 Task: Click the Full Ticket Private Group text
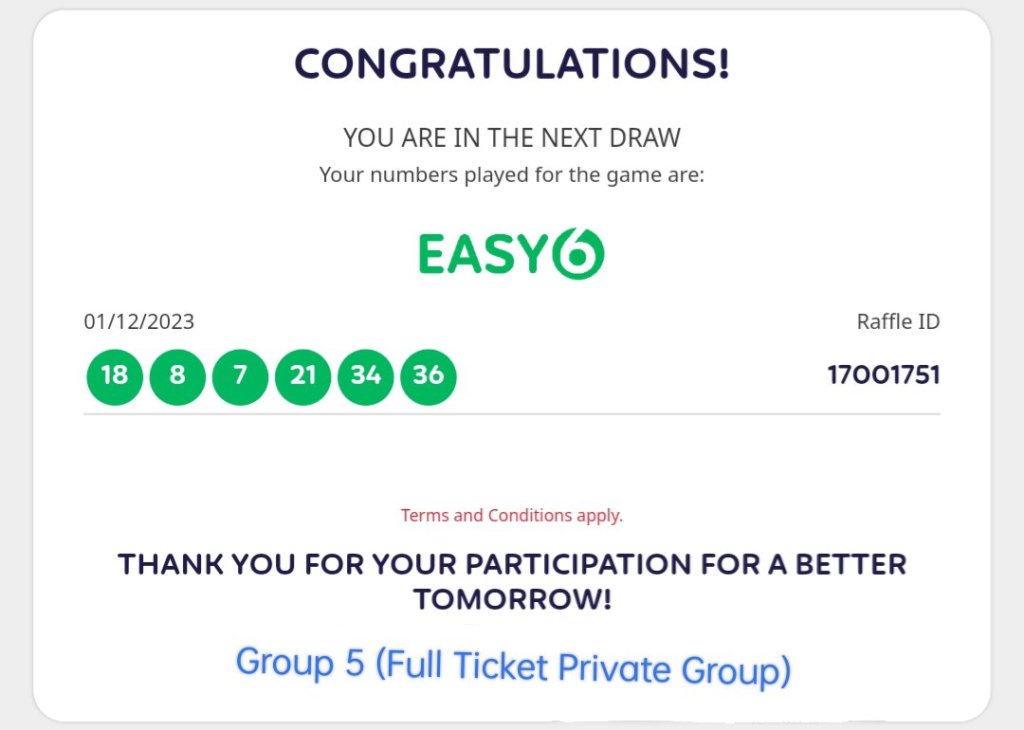click(x=582, y=667)
